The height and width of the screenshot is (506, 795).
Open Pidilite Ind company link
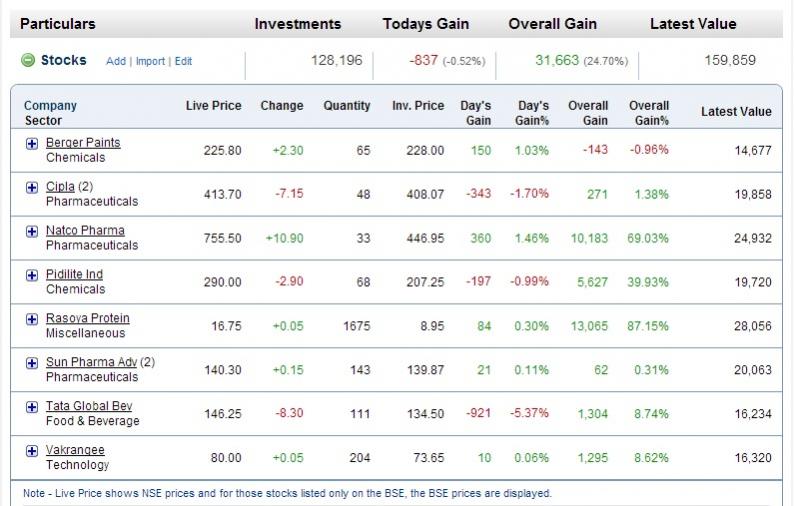coord(75,274)
